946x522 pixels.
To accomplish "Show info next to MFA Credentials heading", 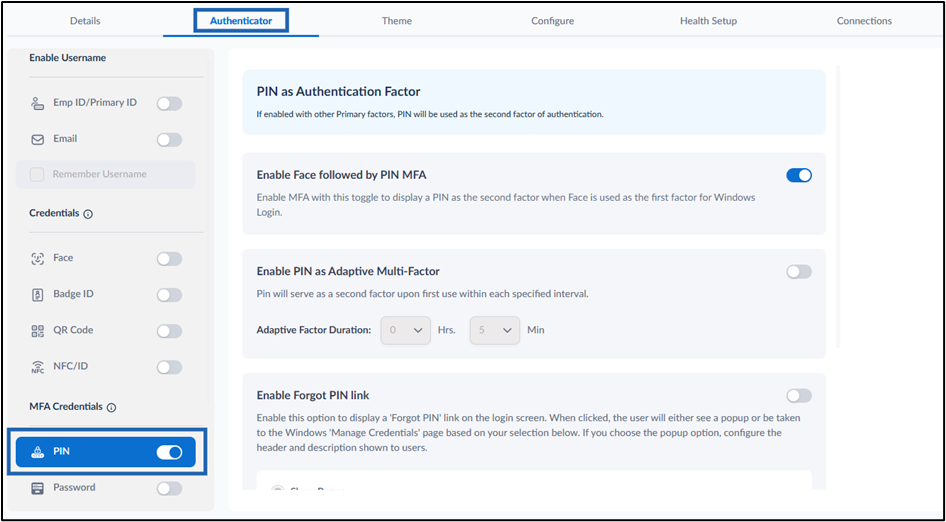I will [111, 408].
